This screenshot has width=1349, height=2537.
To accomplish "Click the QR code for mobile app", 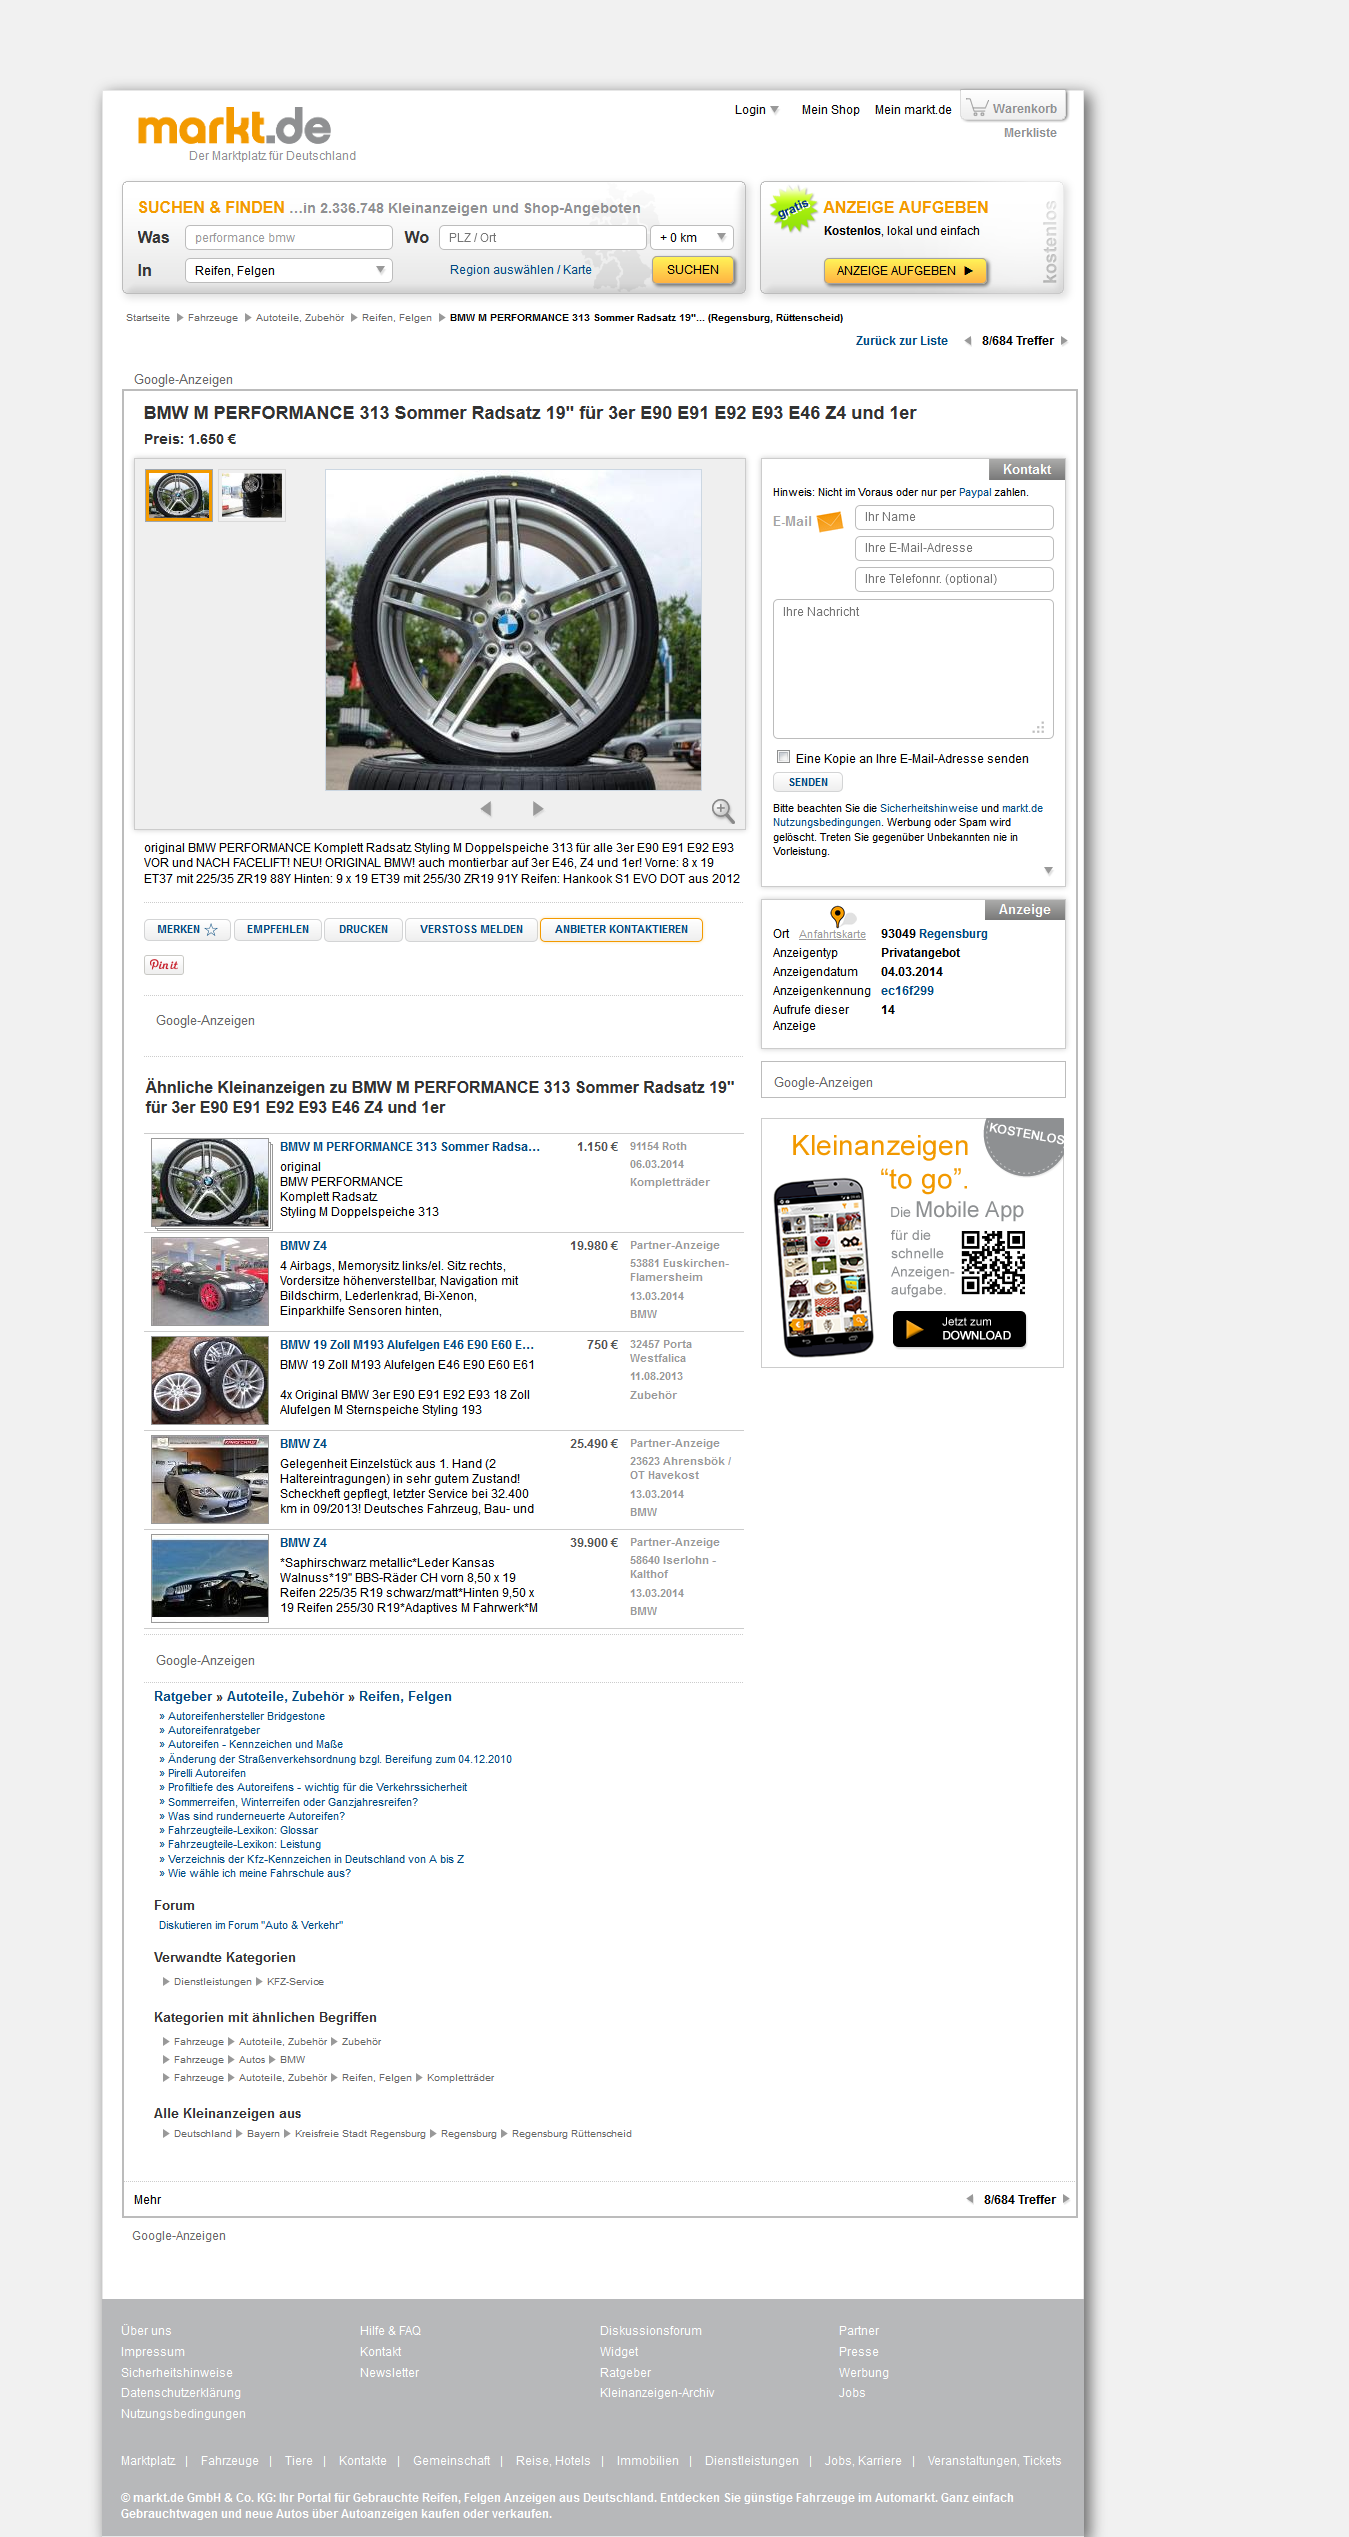I will [x=993, y=1263].
